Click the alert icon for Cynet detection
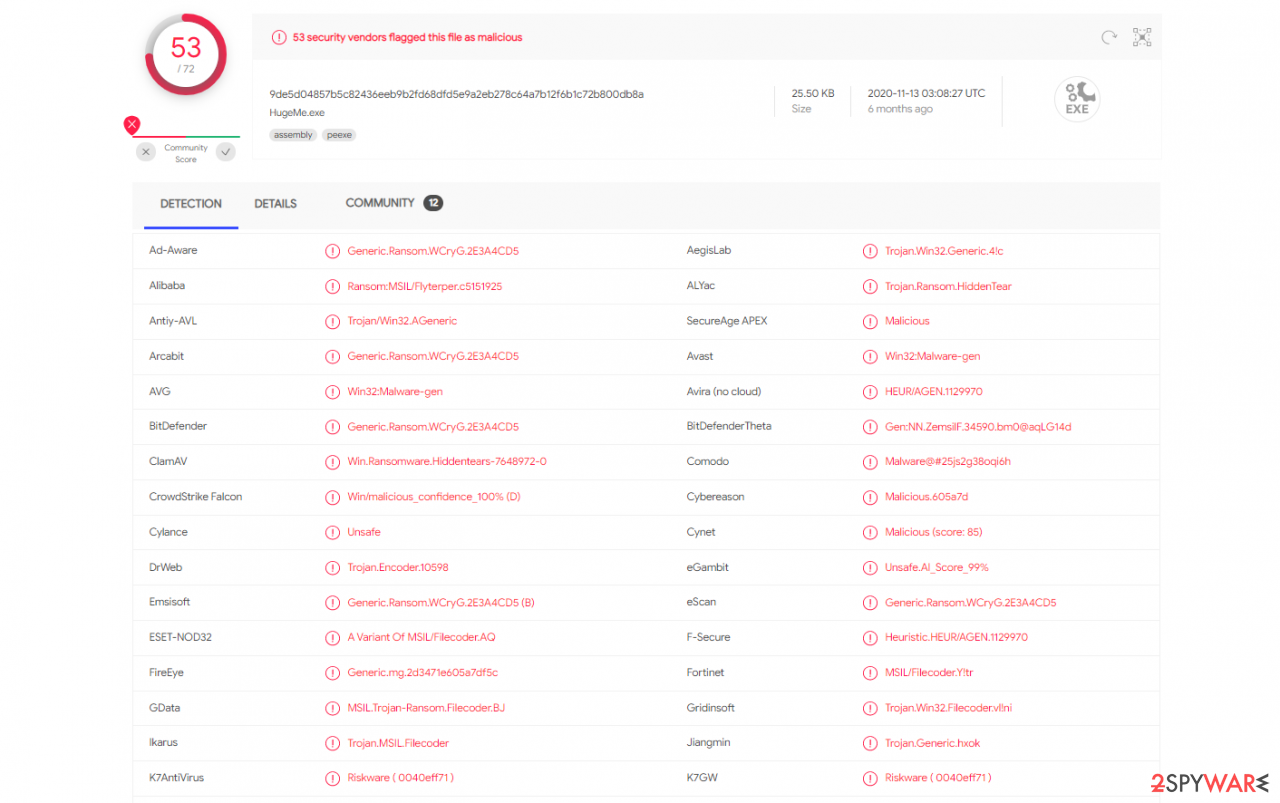This screenshot has width=1280, height=803. [x=870, y=532]
